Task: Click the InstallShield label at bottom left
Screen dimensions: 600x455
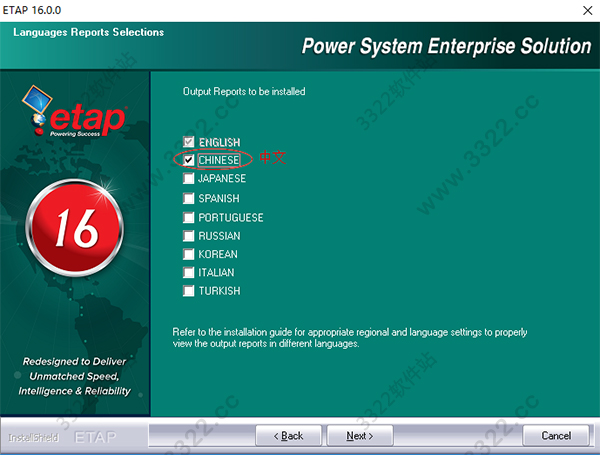Action: click(x=33, y=437)
